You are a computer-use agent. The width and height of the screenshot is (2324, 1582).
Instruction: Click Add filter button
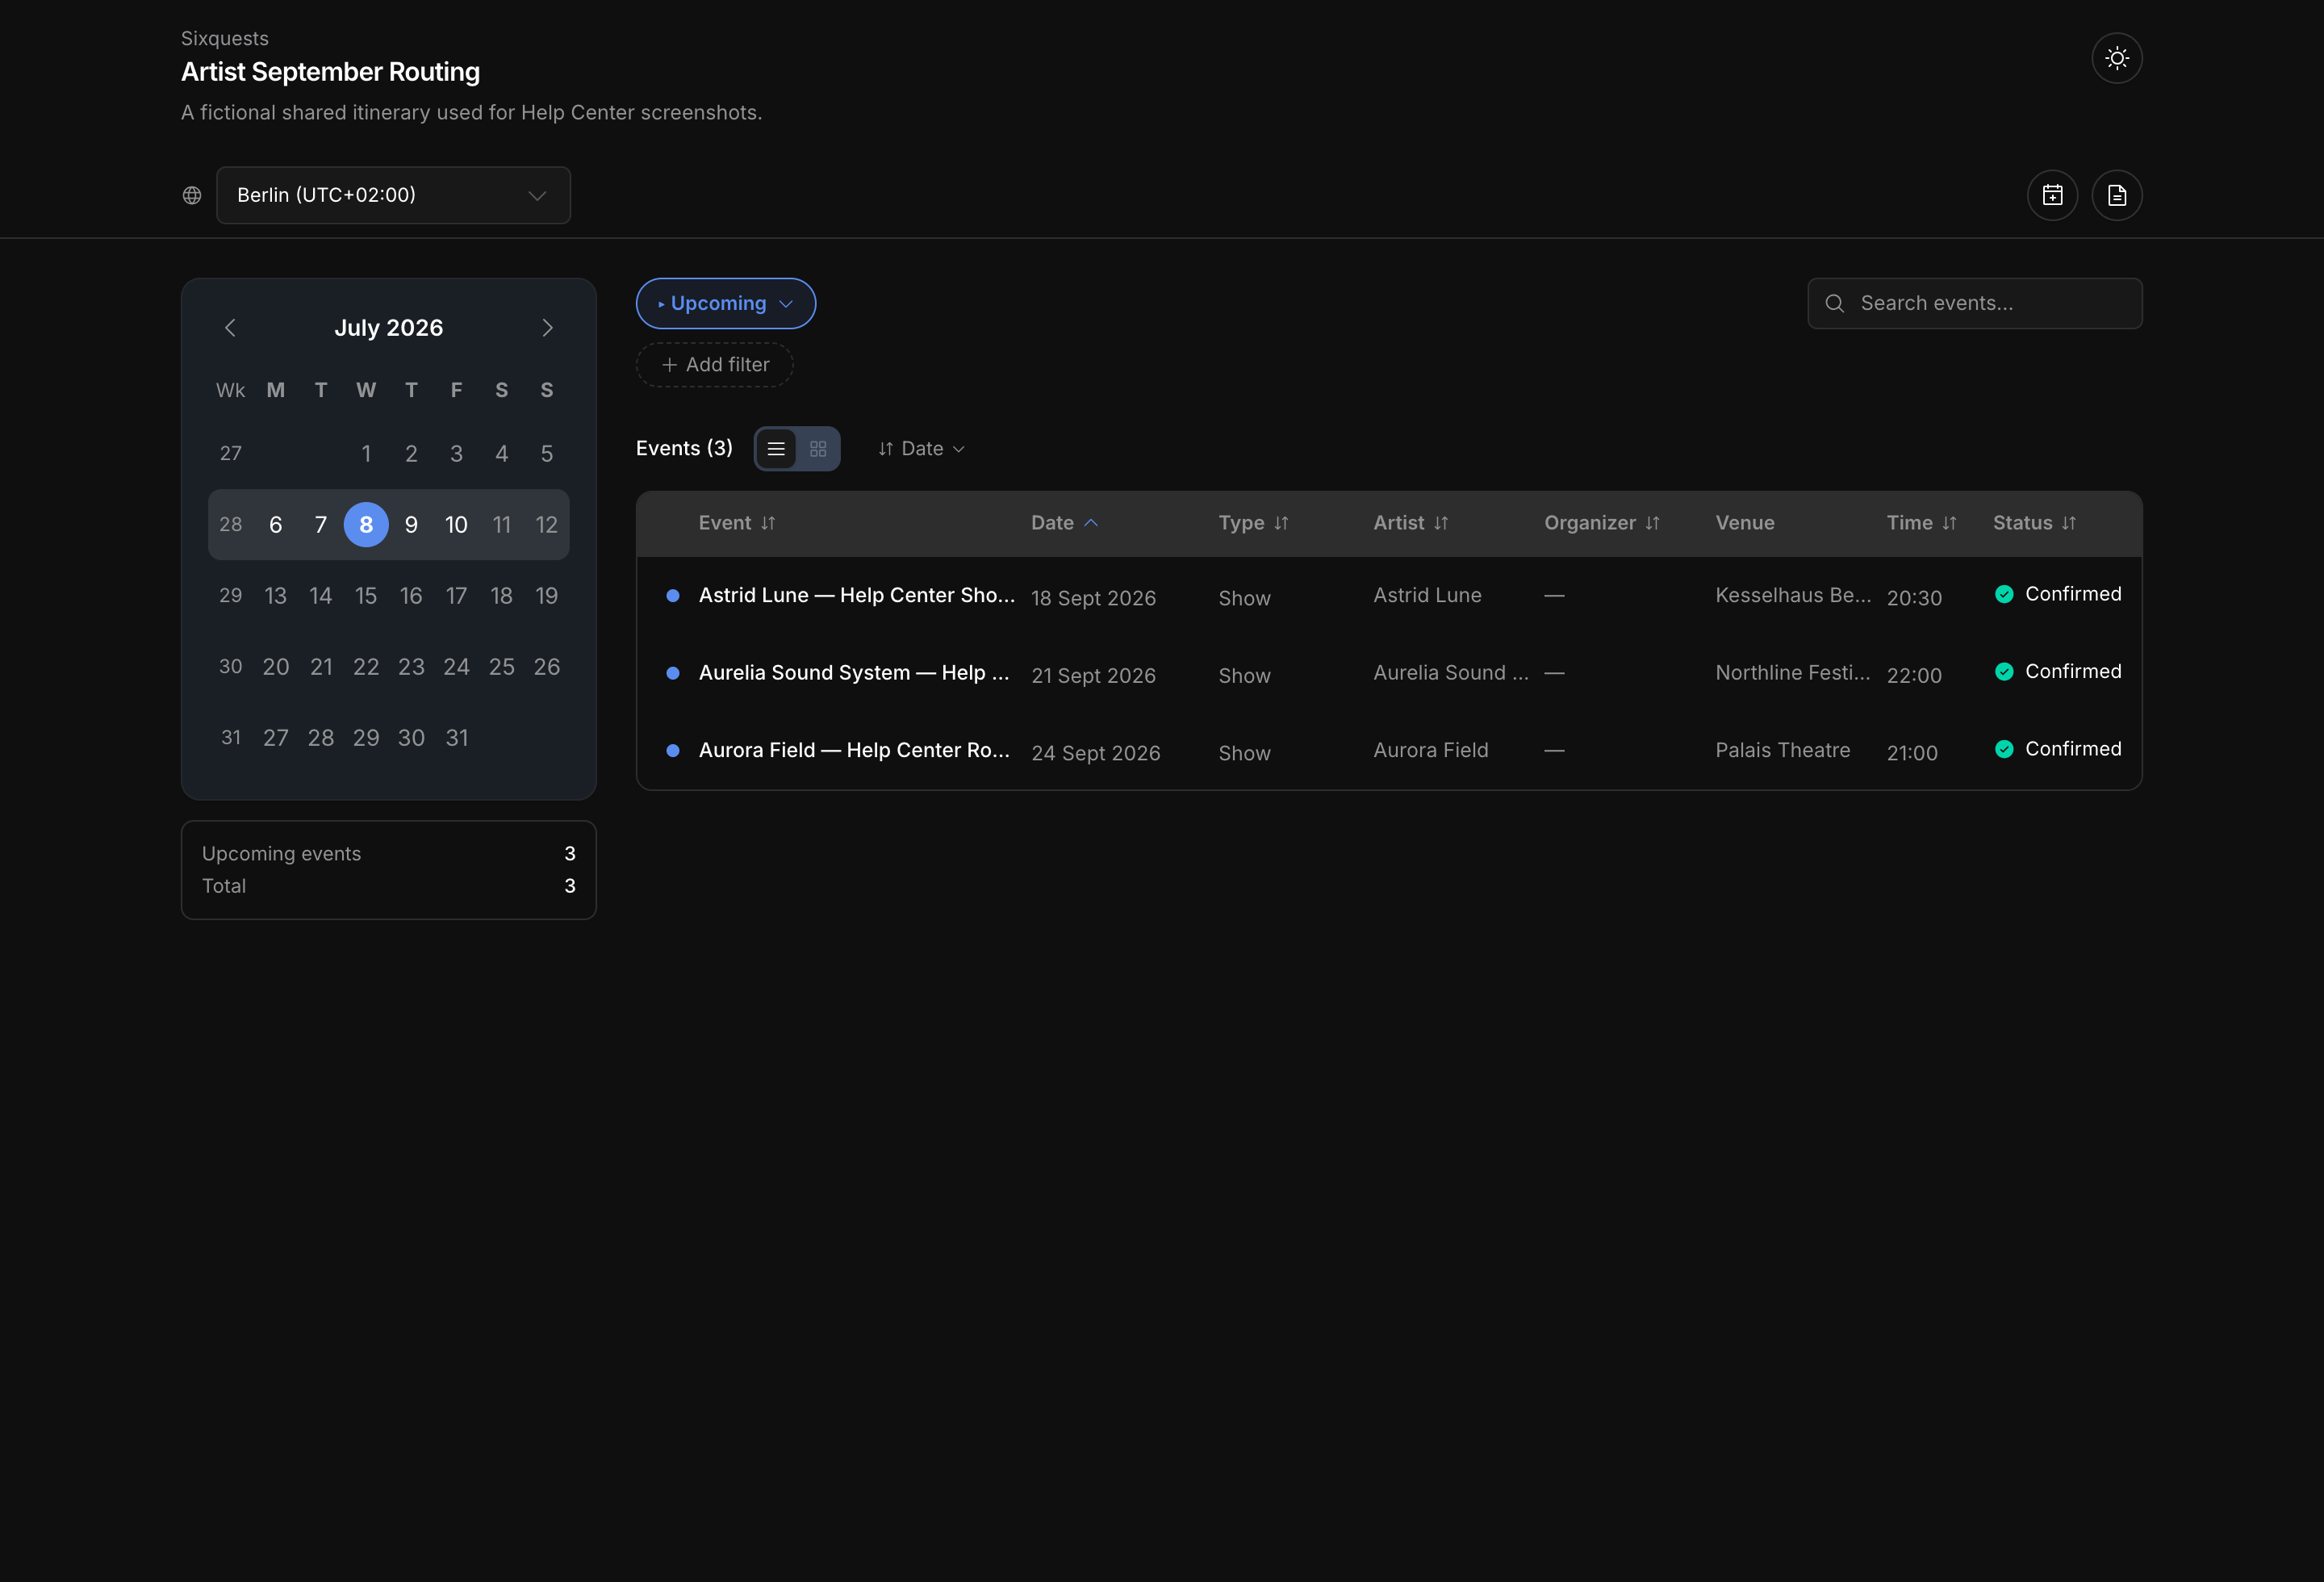[714, 365]
